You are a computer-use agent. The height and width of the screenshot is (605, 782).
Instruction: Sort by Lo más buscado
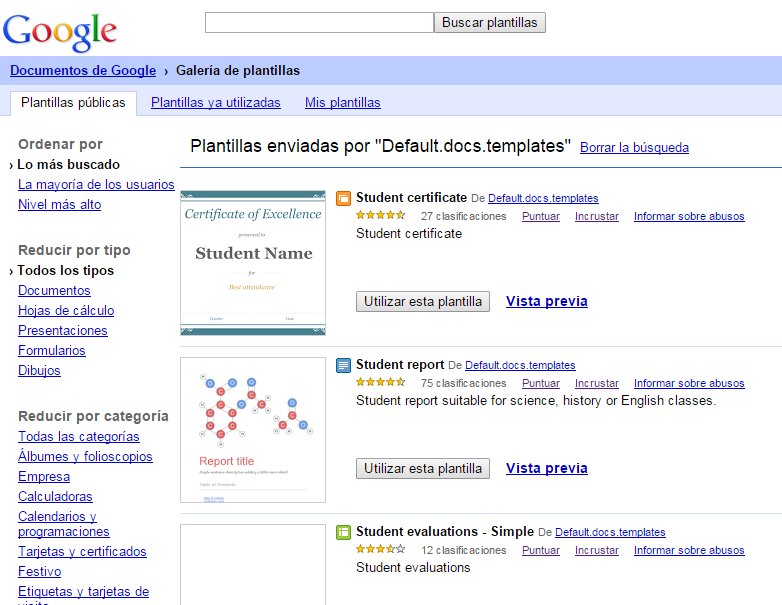point(68,165)
